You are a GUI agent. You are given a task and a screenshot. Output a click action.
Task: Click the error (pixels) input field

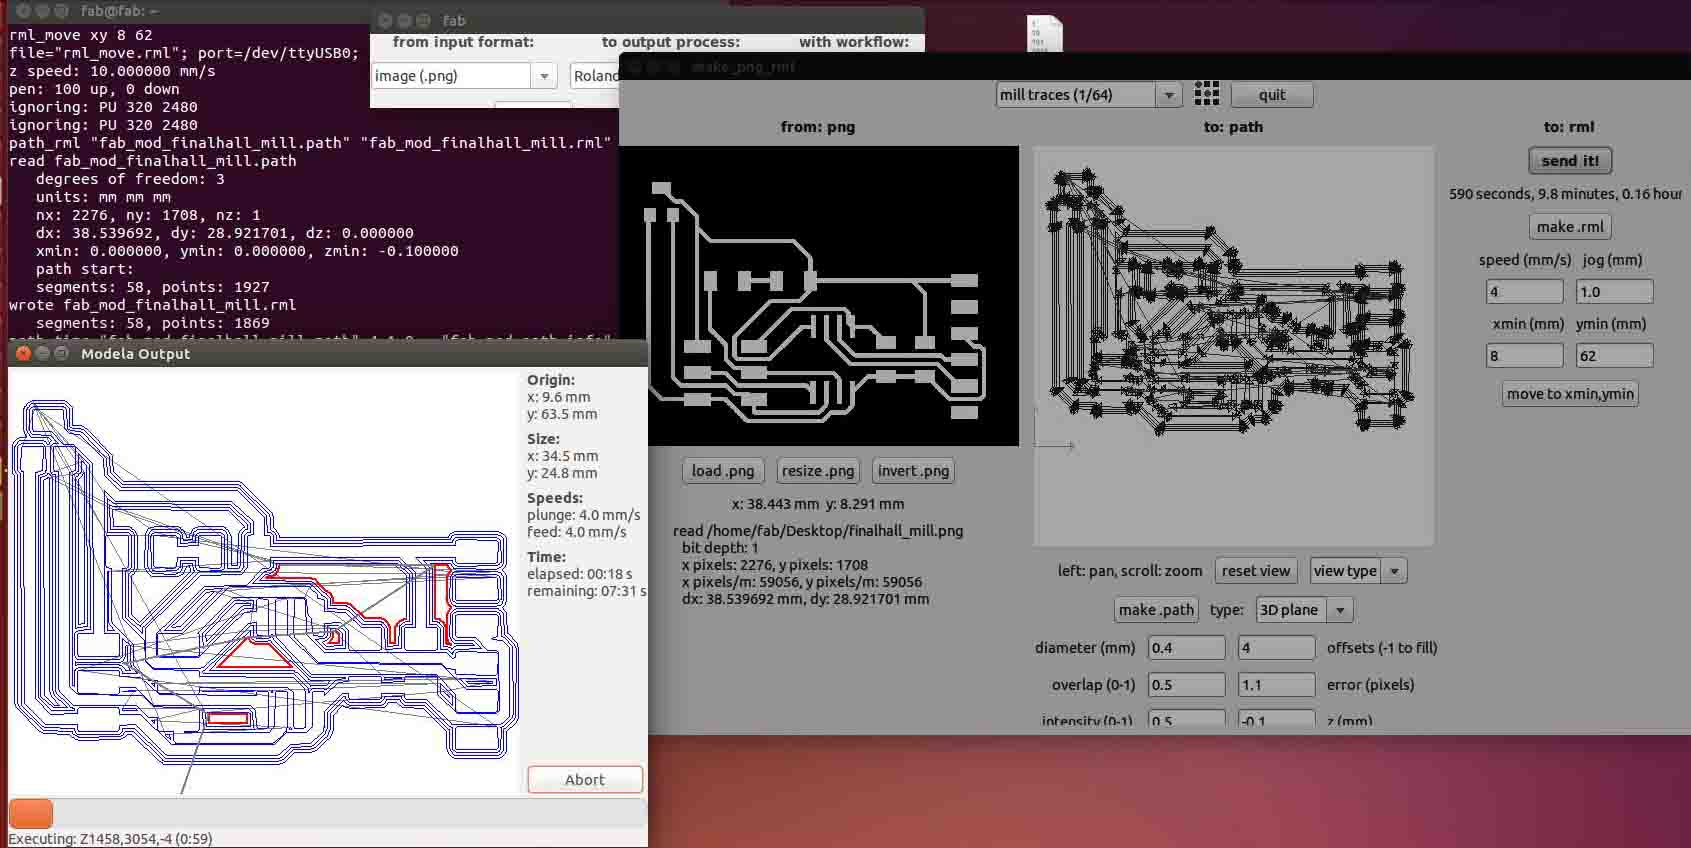pyautogui.click(x=1276, y=685)
